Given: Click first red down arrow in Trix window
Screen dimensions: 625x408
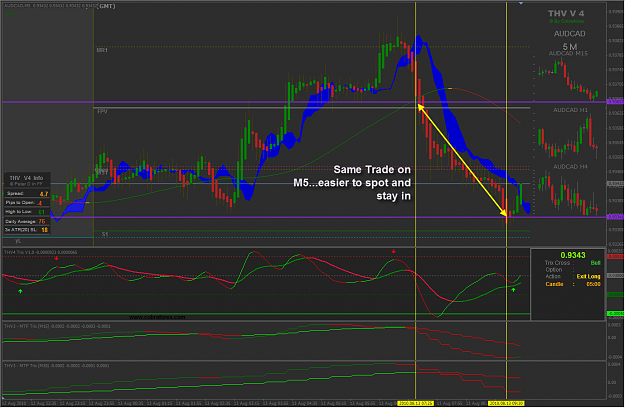Looking at the screenshot, I should coord(57,258).
